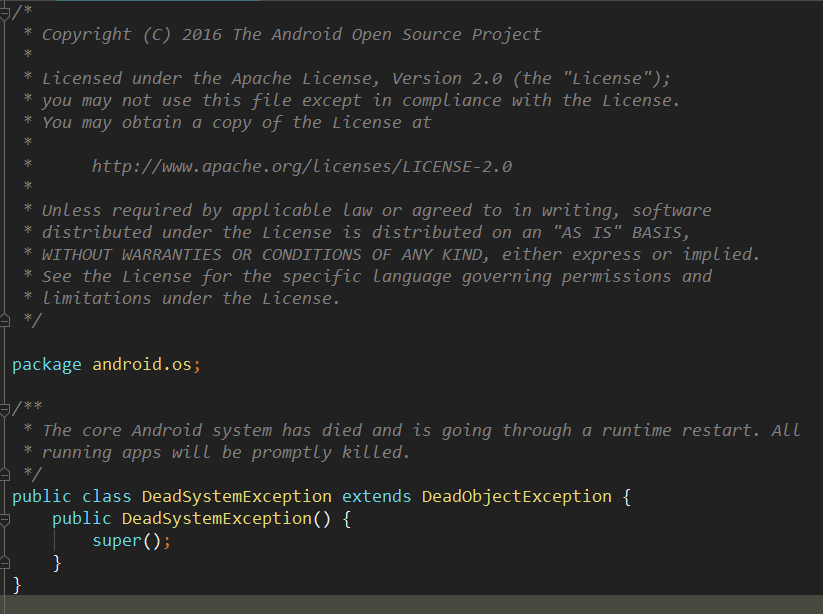Click 'Unless required by applicable law' line
This screenshot has width=823, height=614.
click(376, 210)
